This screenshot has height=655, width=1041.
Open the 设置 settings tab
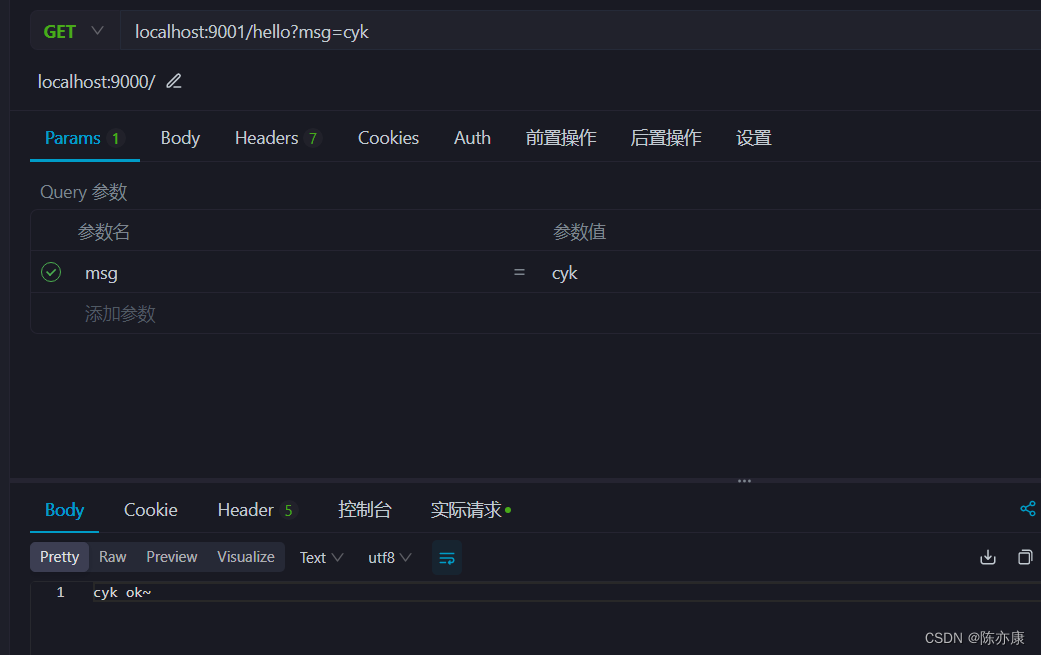coord(753,137)
